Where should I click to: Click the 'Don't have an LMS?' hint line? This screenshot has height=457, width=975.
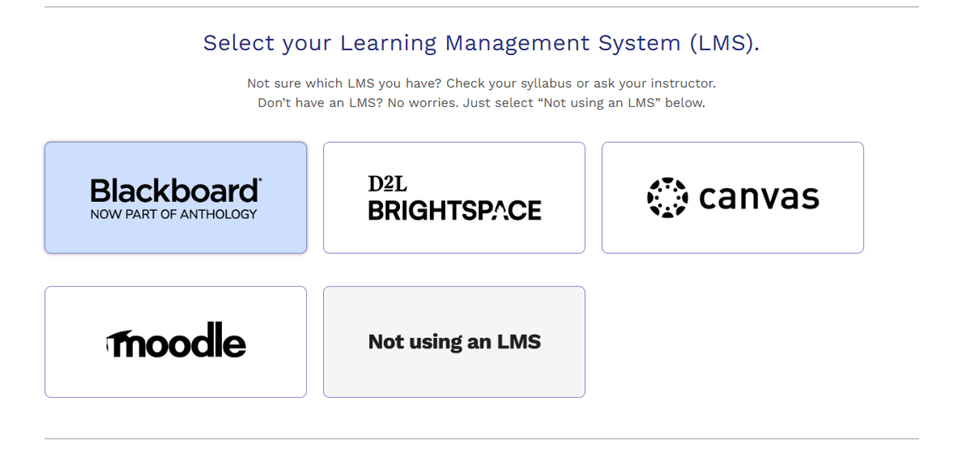coord(481,103)
